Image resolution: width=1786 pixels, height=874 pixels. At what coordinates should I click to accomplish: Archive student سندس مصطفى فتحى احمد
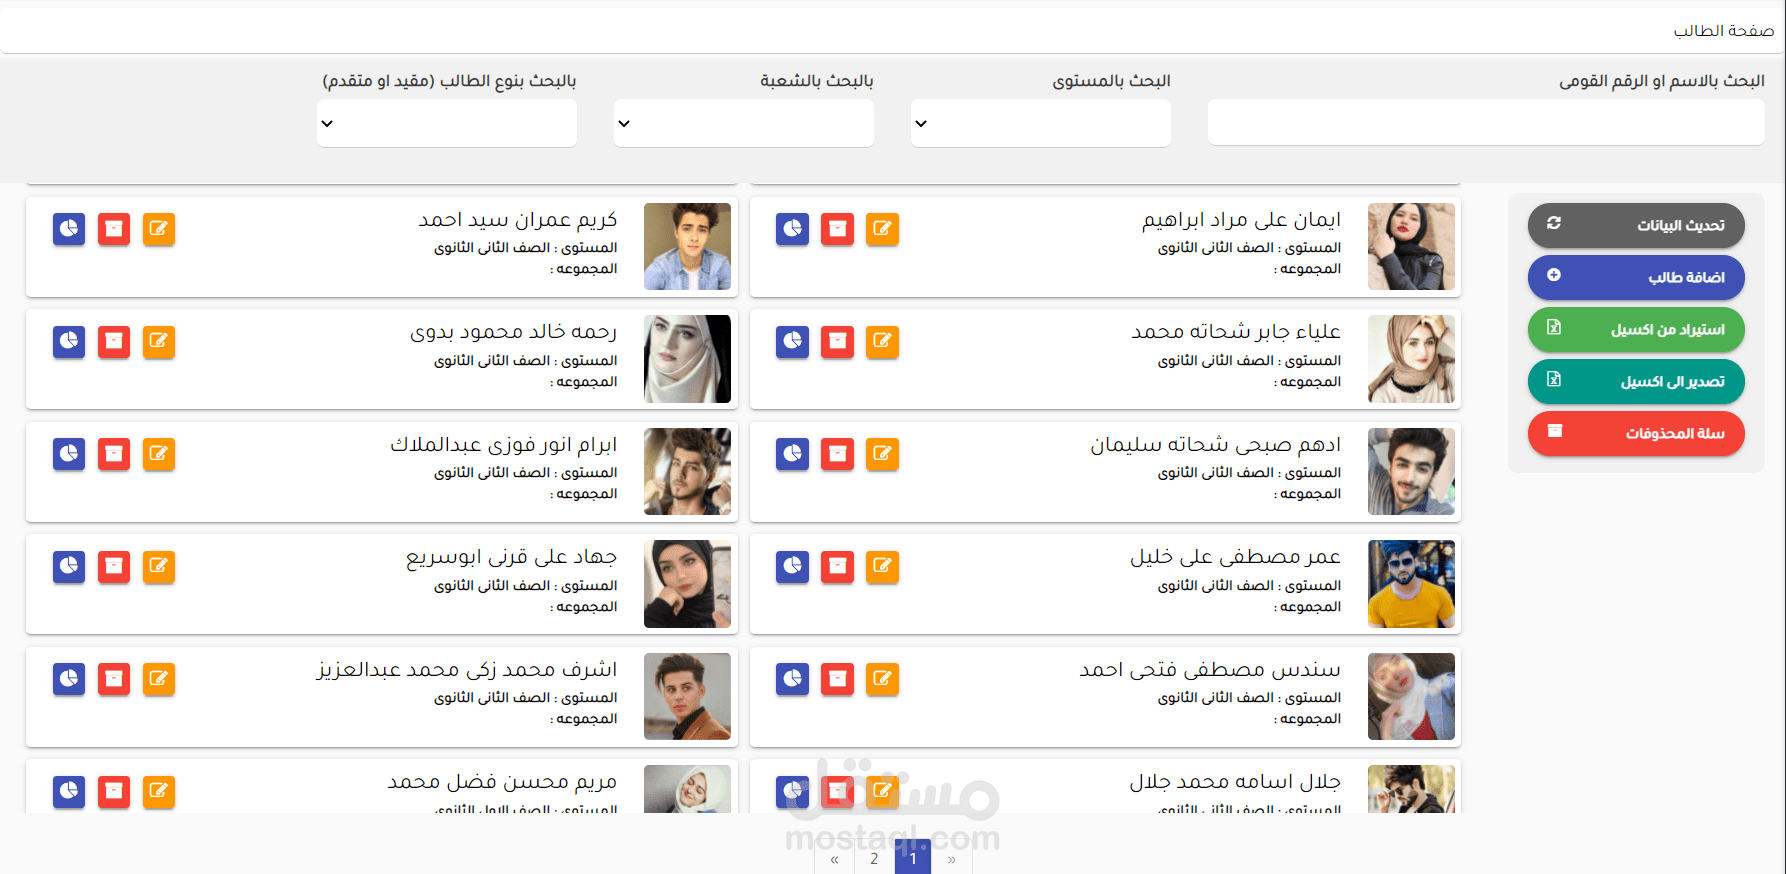tap(837, 679)
